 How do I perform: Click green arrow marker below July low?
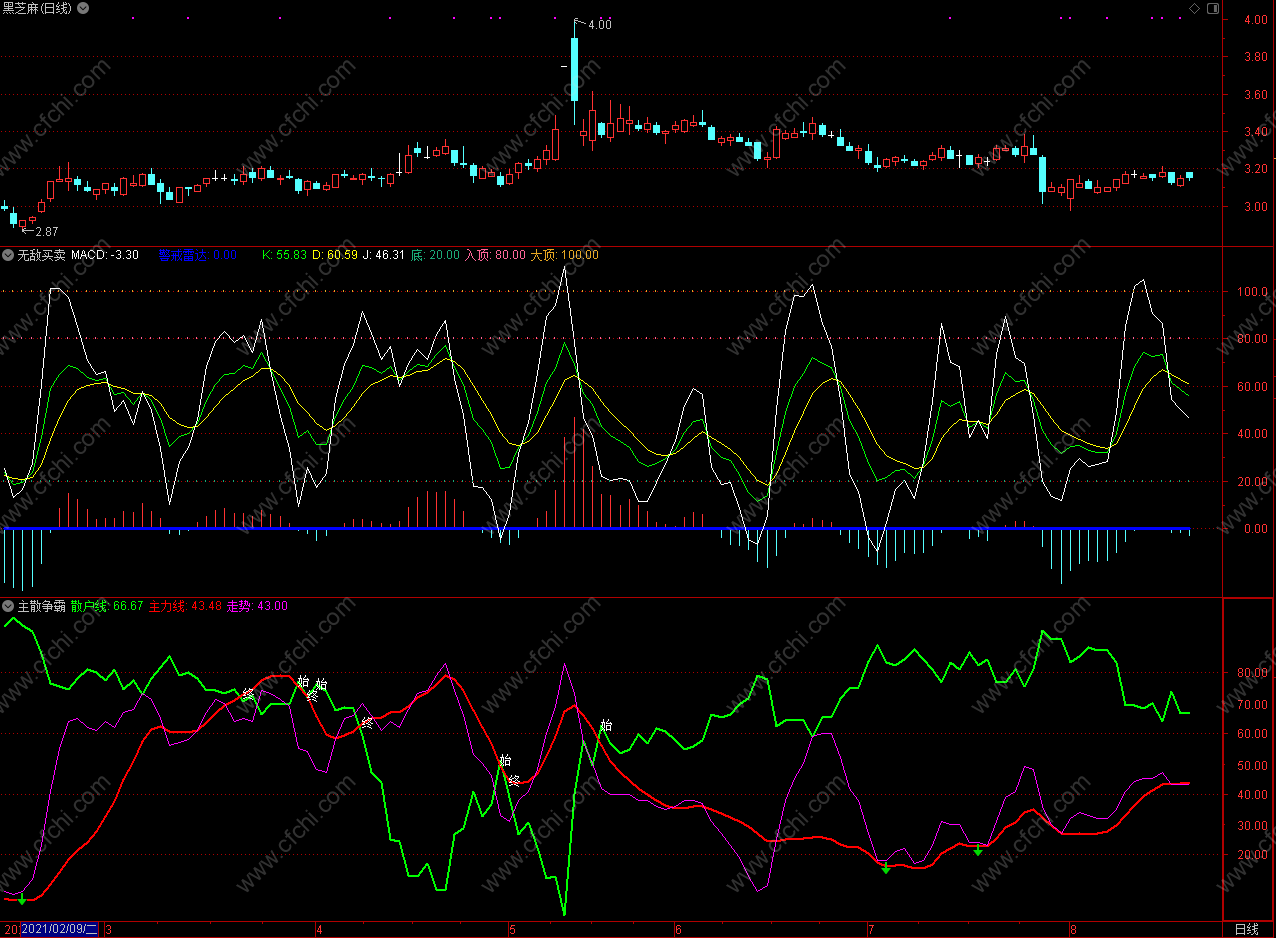pyautogui.click(x=885, y=869)
